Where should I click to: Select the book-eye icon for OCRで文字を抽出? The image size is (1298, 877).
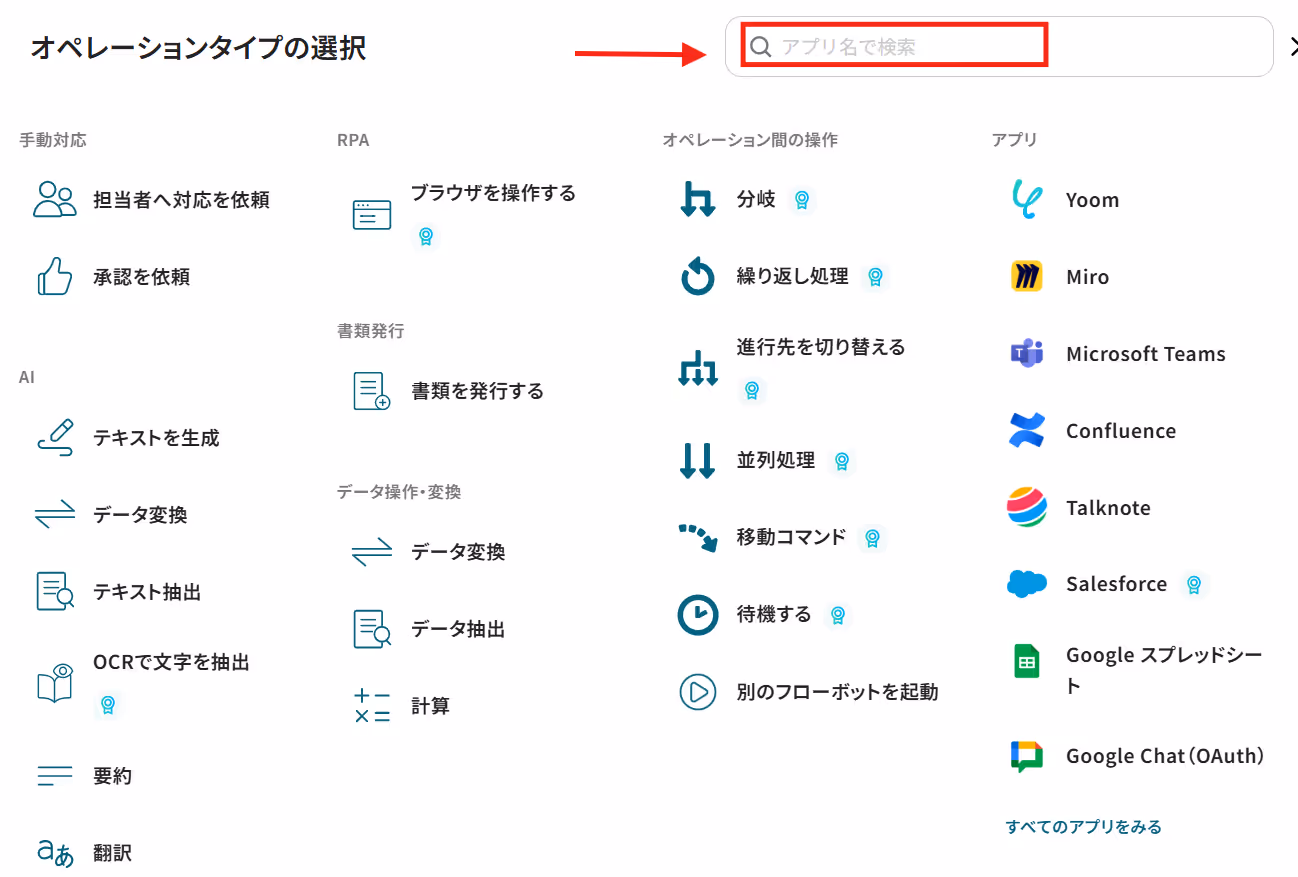coord(54,681)
